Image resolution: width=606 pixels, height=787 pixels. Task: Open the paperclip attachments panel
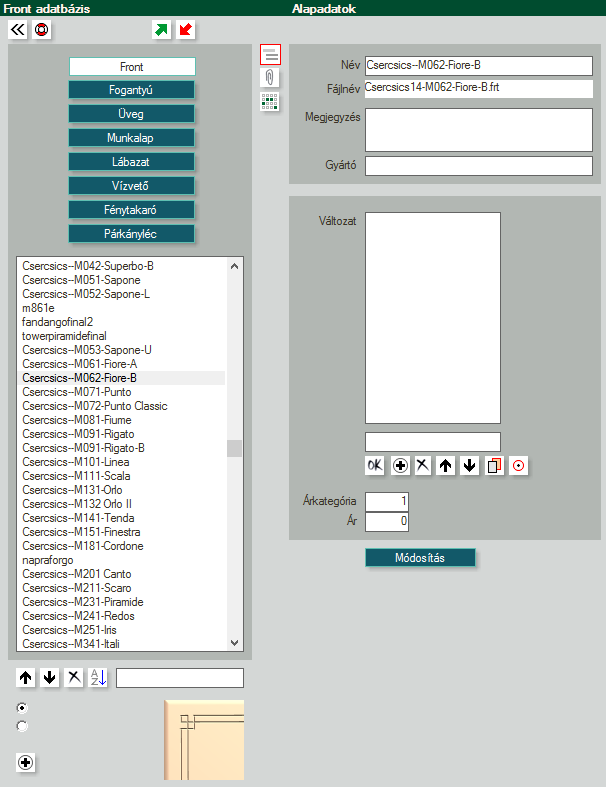[270, 78]
